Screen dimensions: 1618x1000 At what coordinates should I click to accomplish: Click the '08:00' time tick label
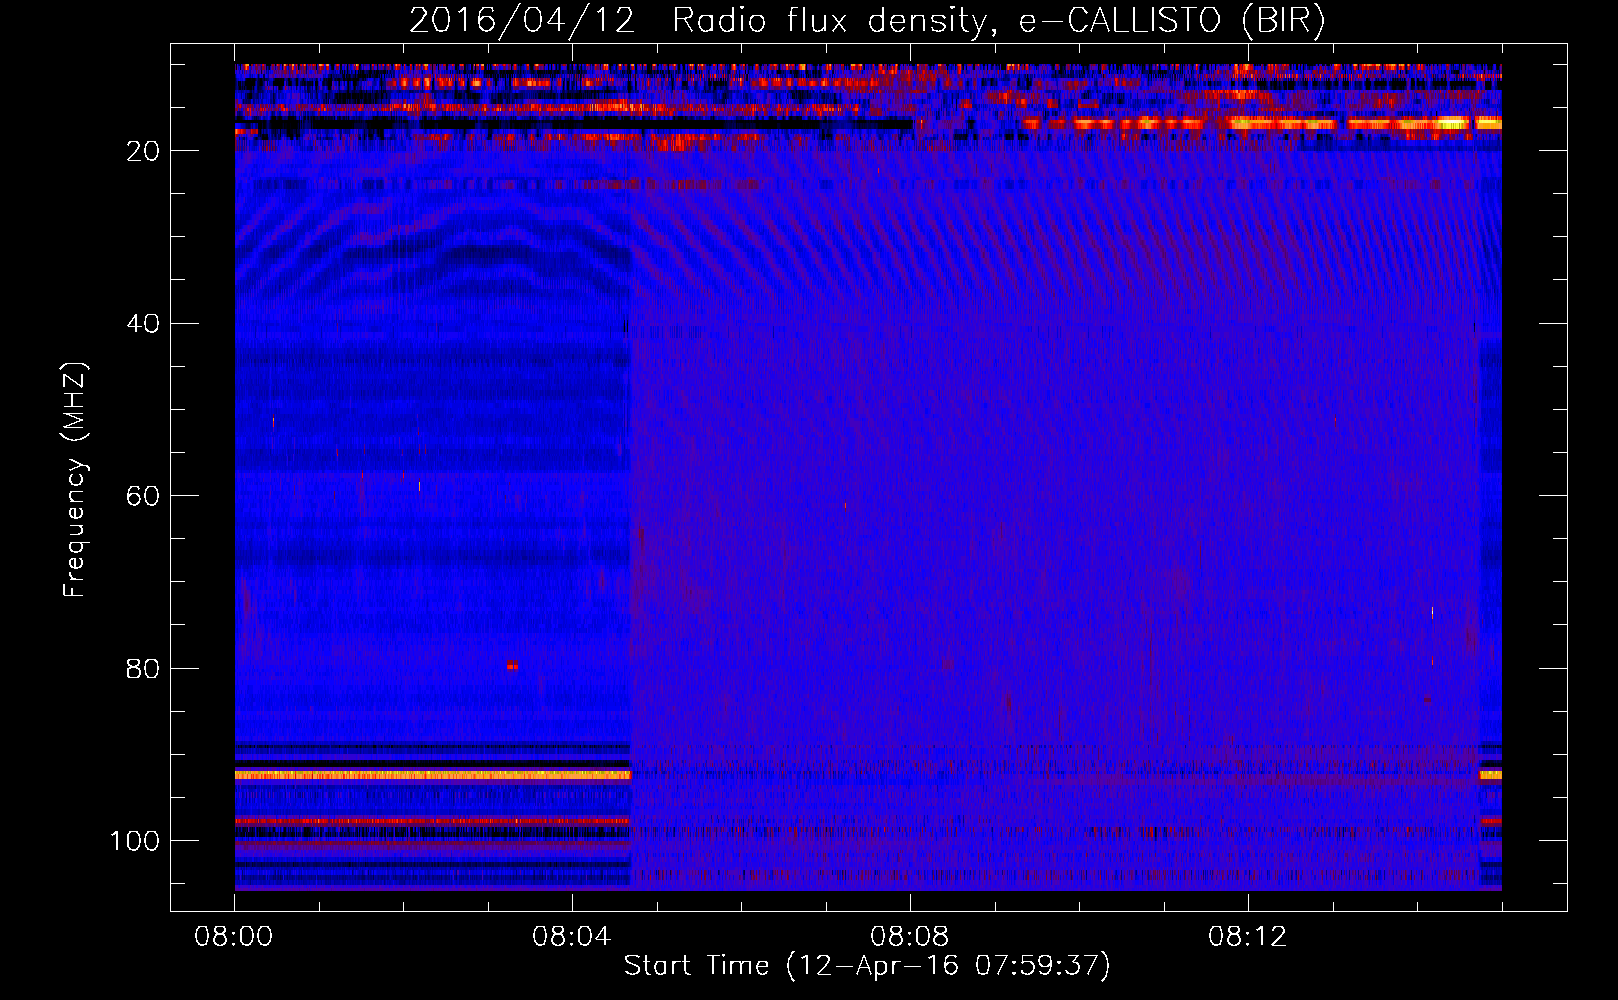(x=234, y=937)
